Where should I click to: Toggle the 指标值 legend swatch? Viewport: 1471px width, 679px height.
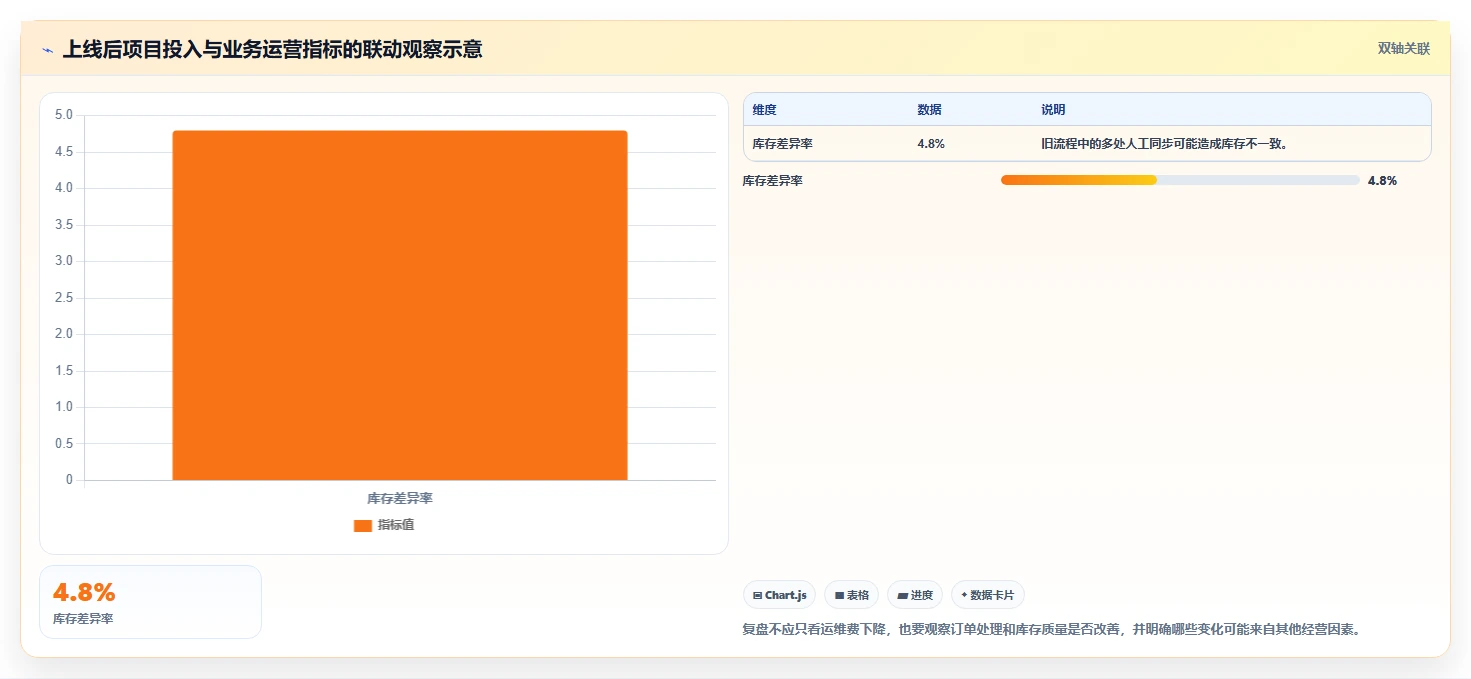[363, 525]
